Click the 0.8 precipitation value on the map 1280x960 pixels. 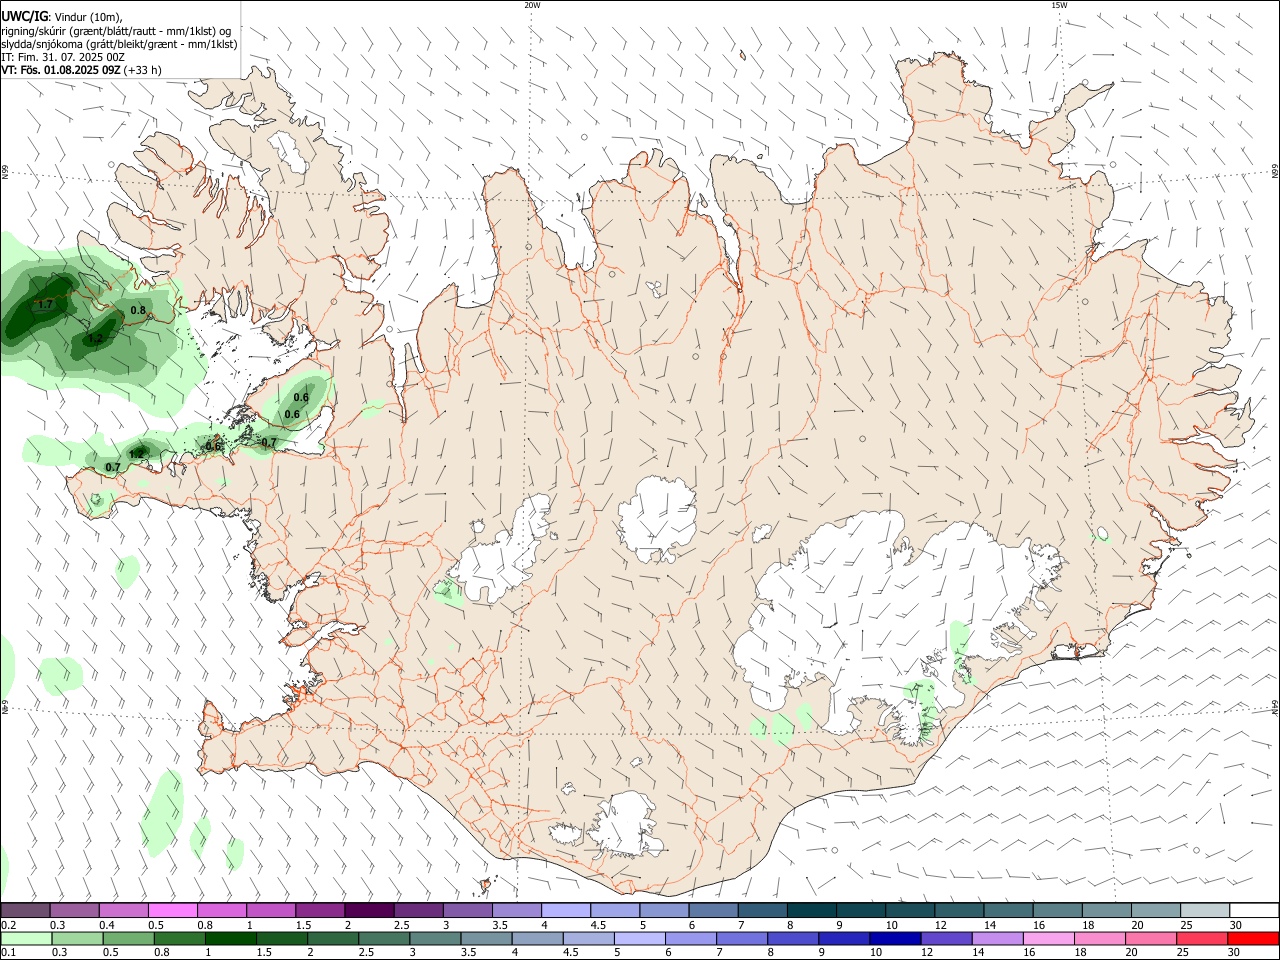tap(138, 311)
